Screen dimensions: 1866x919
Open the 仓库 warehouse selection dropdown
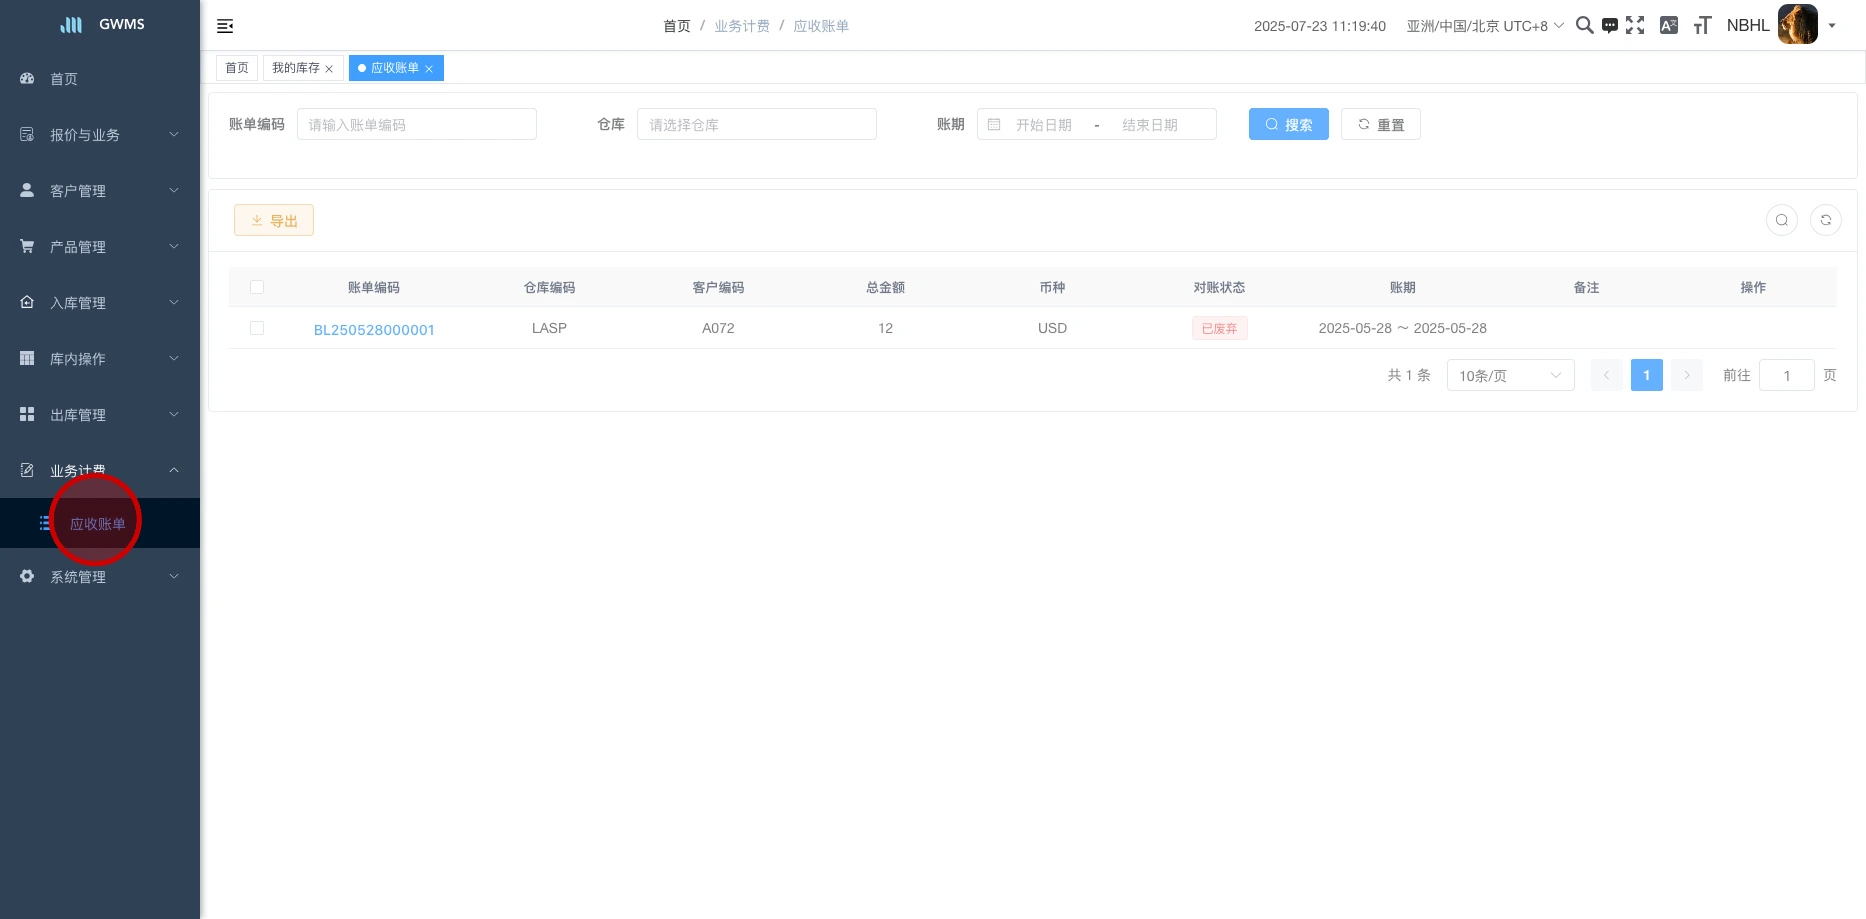click(x=756, y=125)
